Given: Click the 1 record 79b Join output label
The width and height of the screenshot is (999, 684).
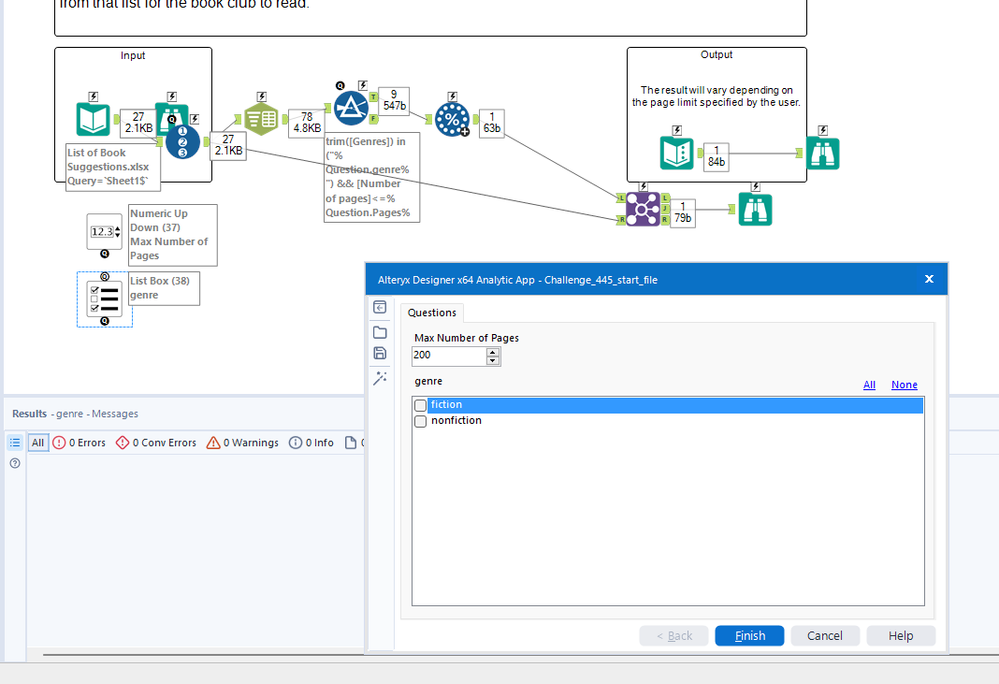Looking at the screenshot, I should (x=682, y=212).
